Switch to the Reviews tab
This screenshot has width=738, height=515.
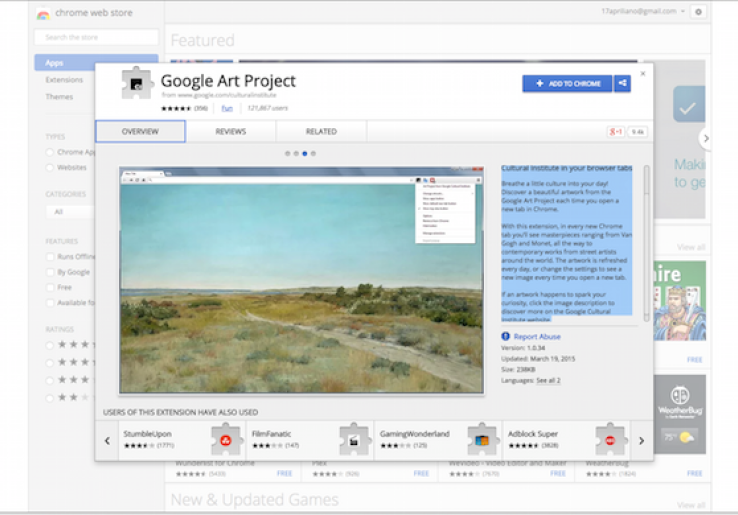tap(231, 131)
